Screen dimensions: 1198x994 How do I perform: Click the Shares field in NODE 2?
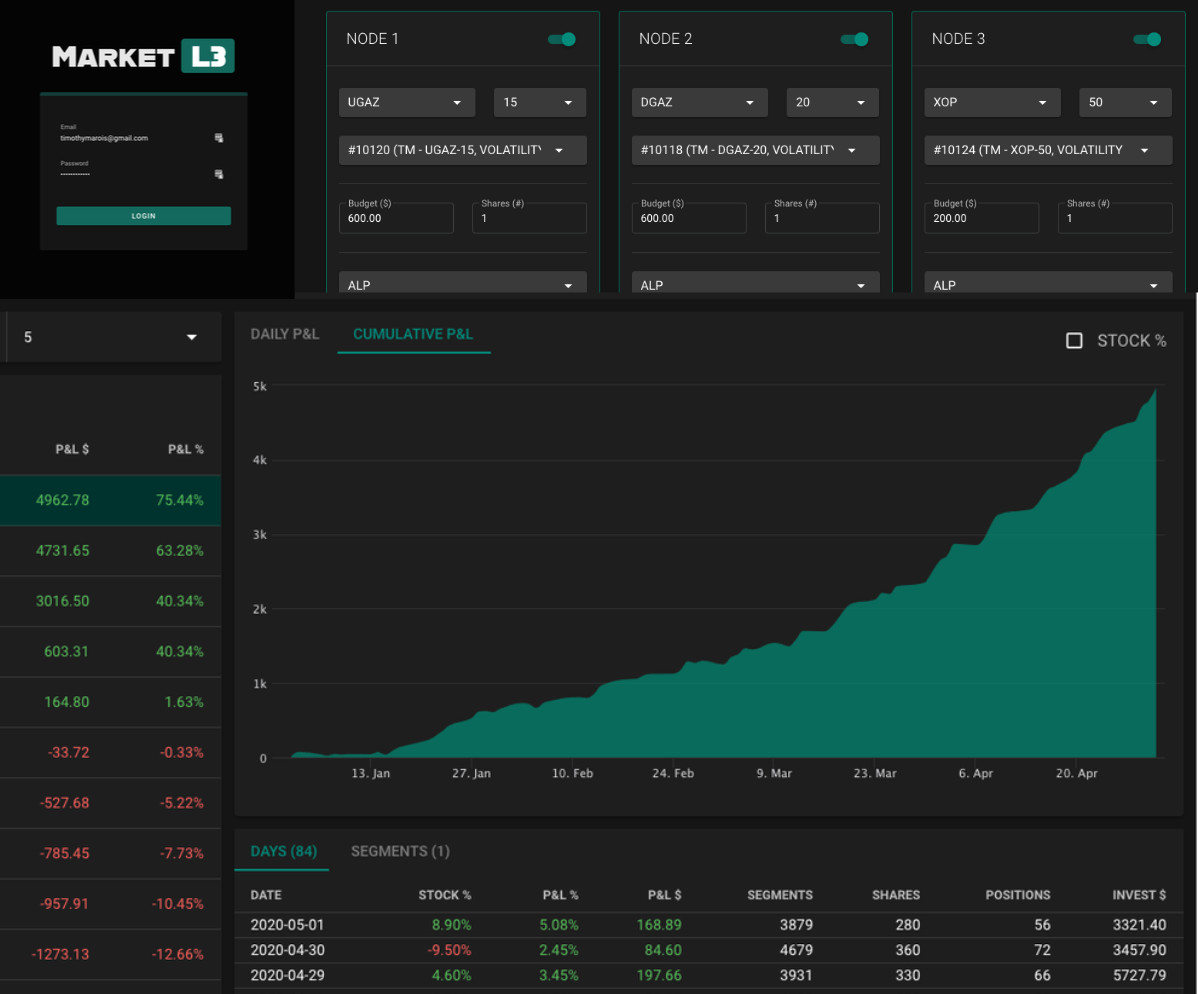[x=822, y=218]
